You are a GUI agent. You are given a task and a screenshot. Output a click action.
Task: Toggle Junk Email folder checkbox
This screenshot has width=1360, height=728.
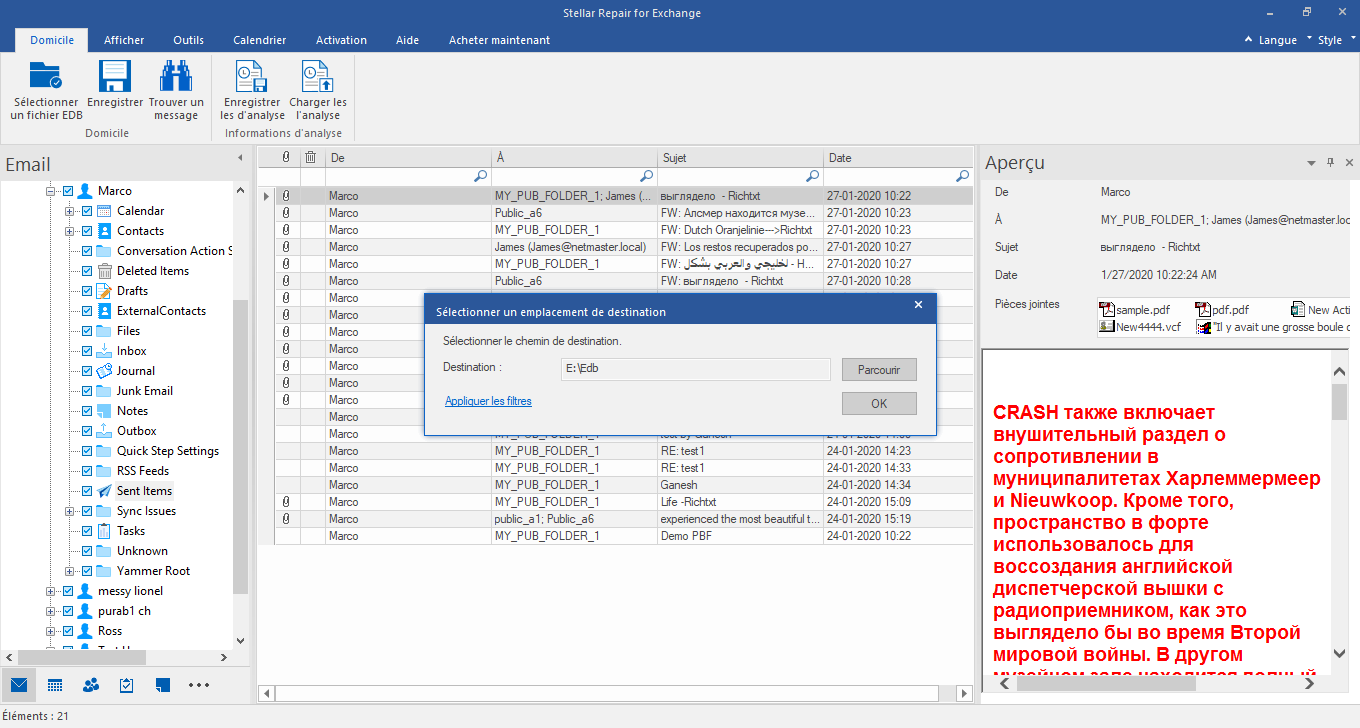click(87, 391)
